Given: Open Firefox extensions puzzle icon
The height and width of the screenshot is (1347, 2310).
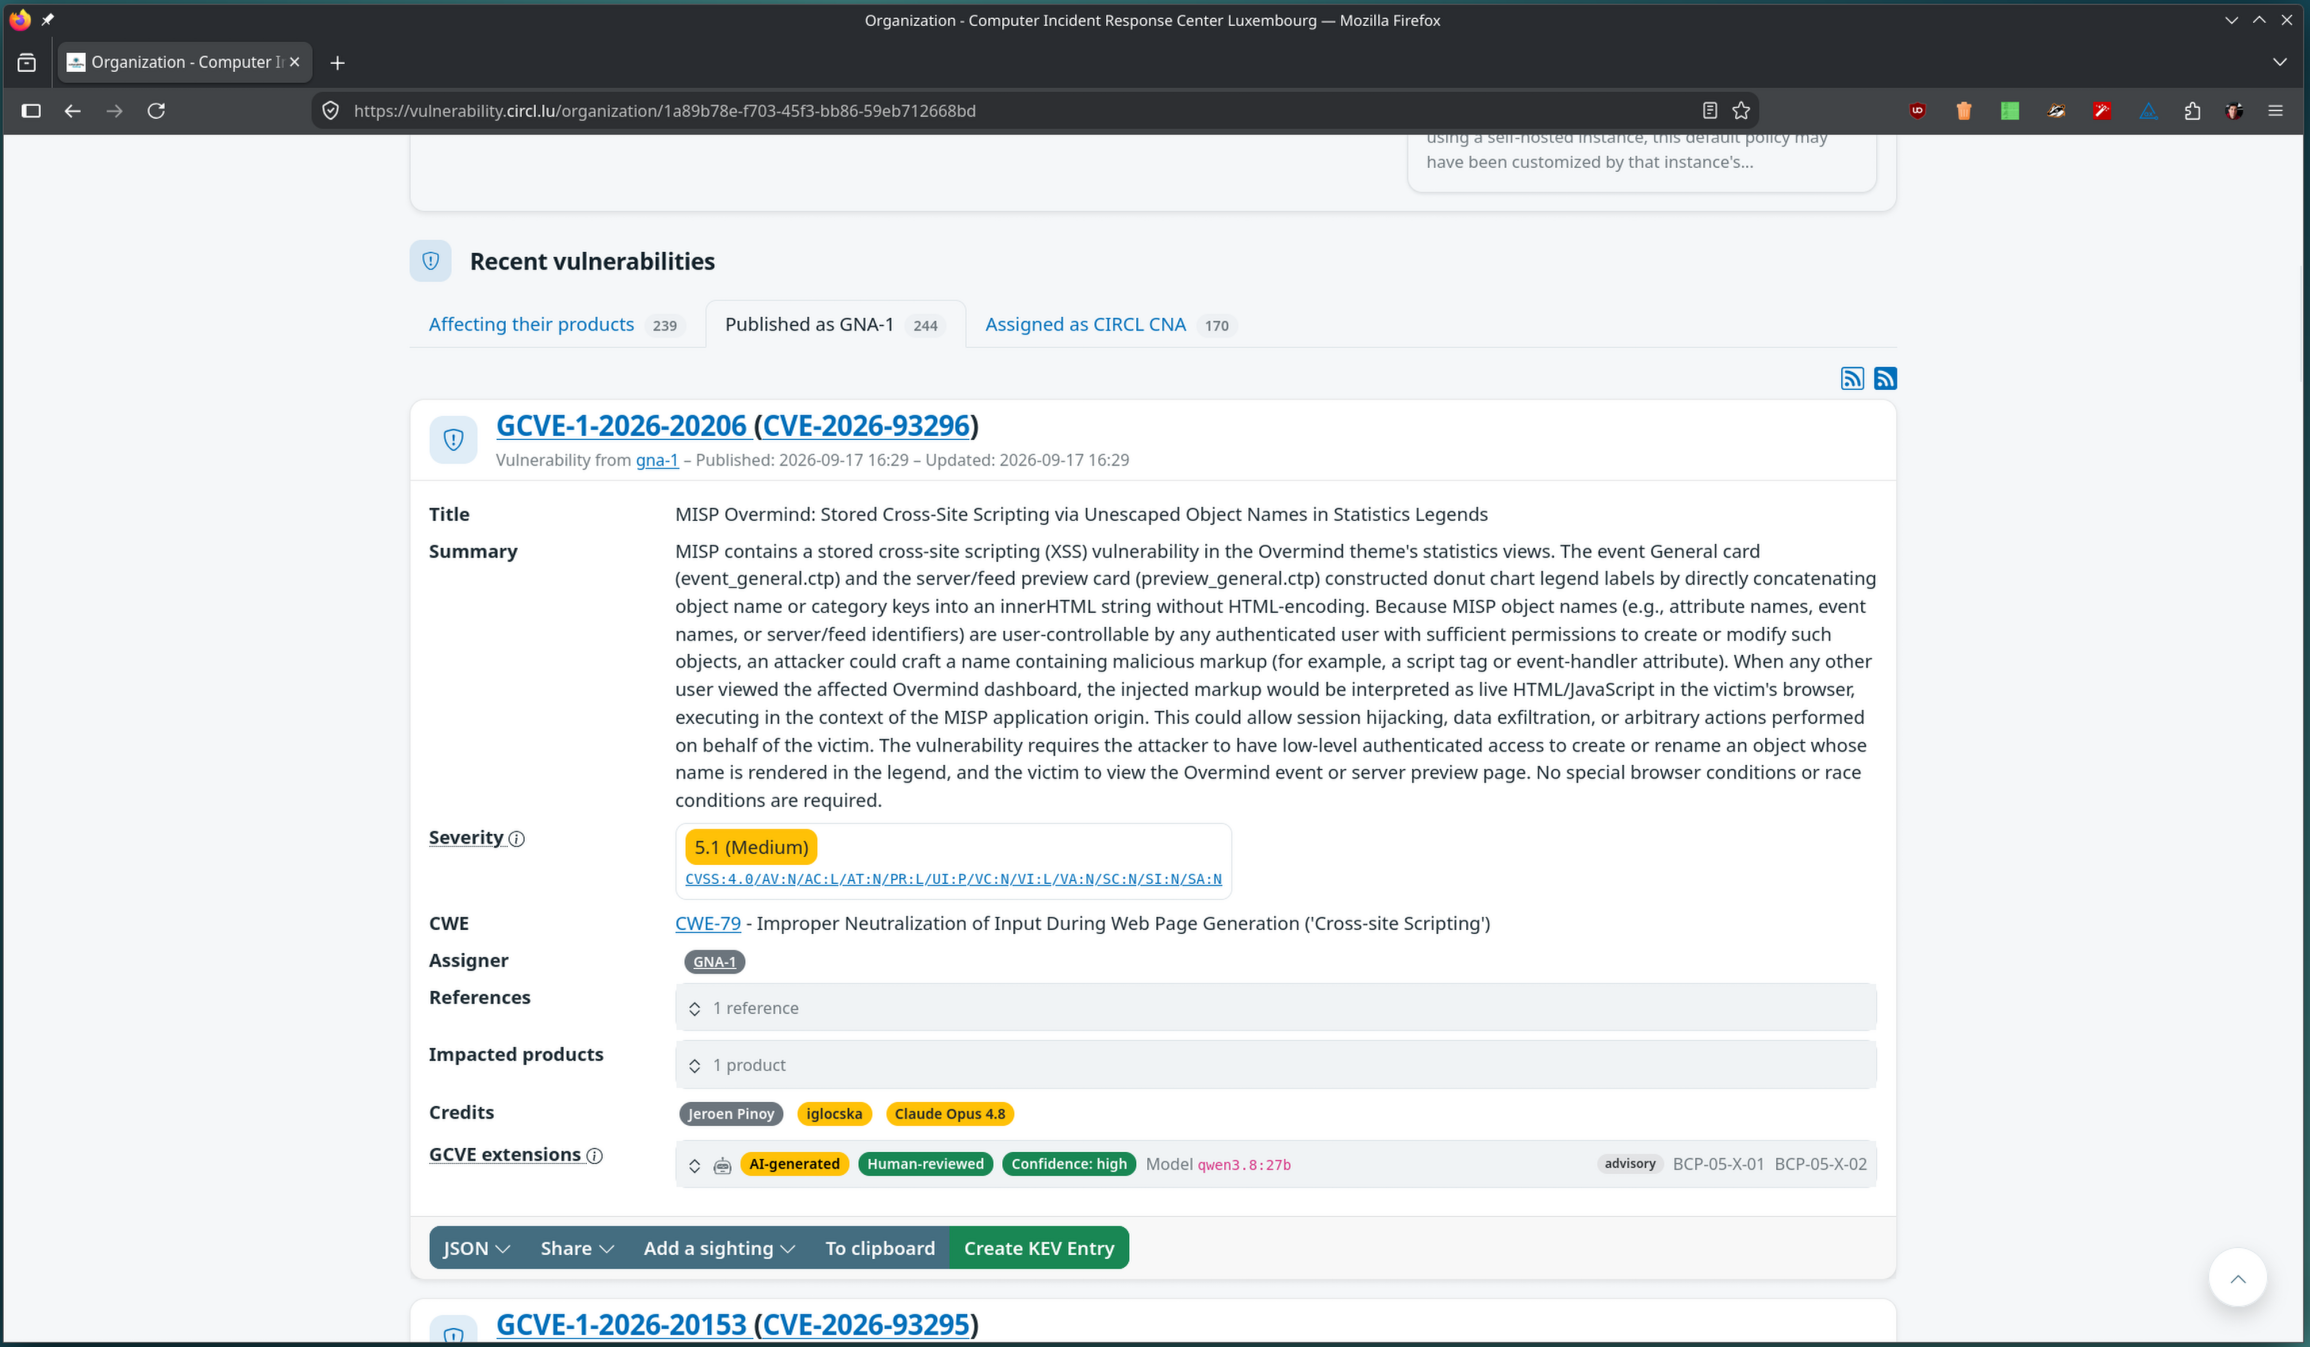Looking at the screenshot, I should pyautogui.click(x=2192, y=111).
